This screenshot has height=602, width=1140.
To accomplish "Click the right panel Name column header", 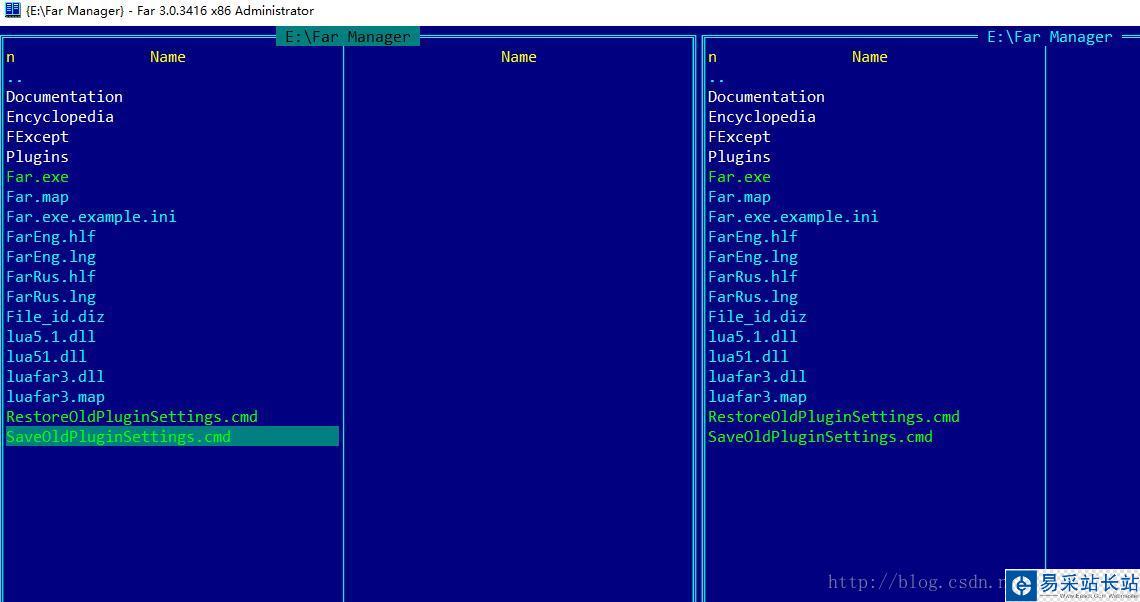I will click(870, 57).
